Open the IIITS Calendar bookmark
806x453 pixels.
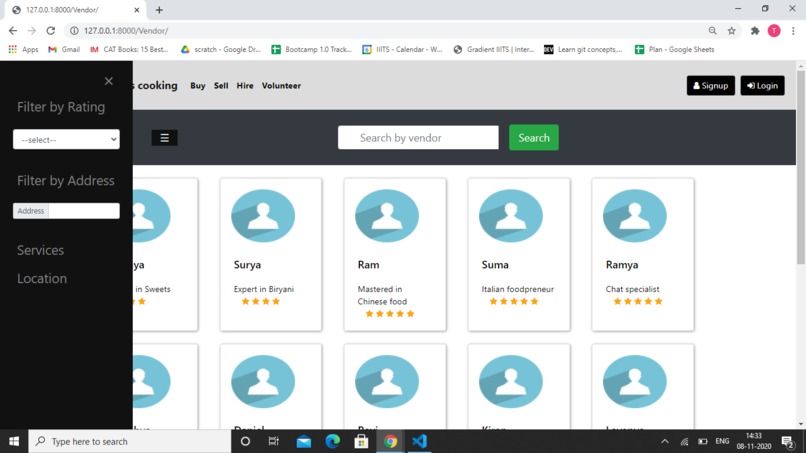click(402, 49)
